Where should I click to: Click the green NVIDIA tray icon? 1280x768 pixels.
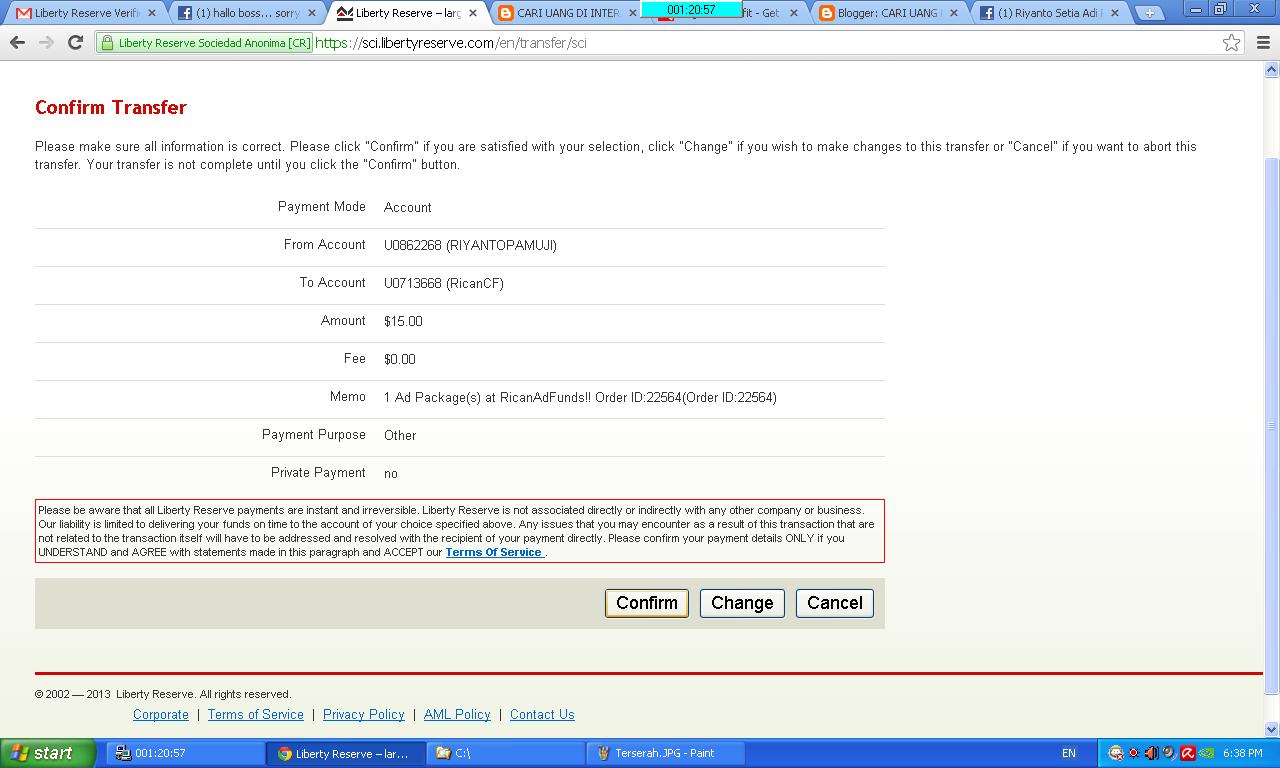click(x=1207, y=753)
